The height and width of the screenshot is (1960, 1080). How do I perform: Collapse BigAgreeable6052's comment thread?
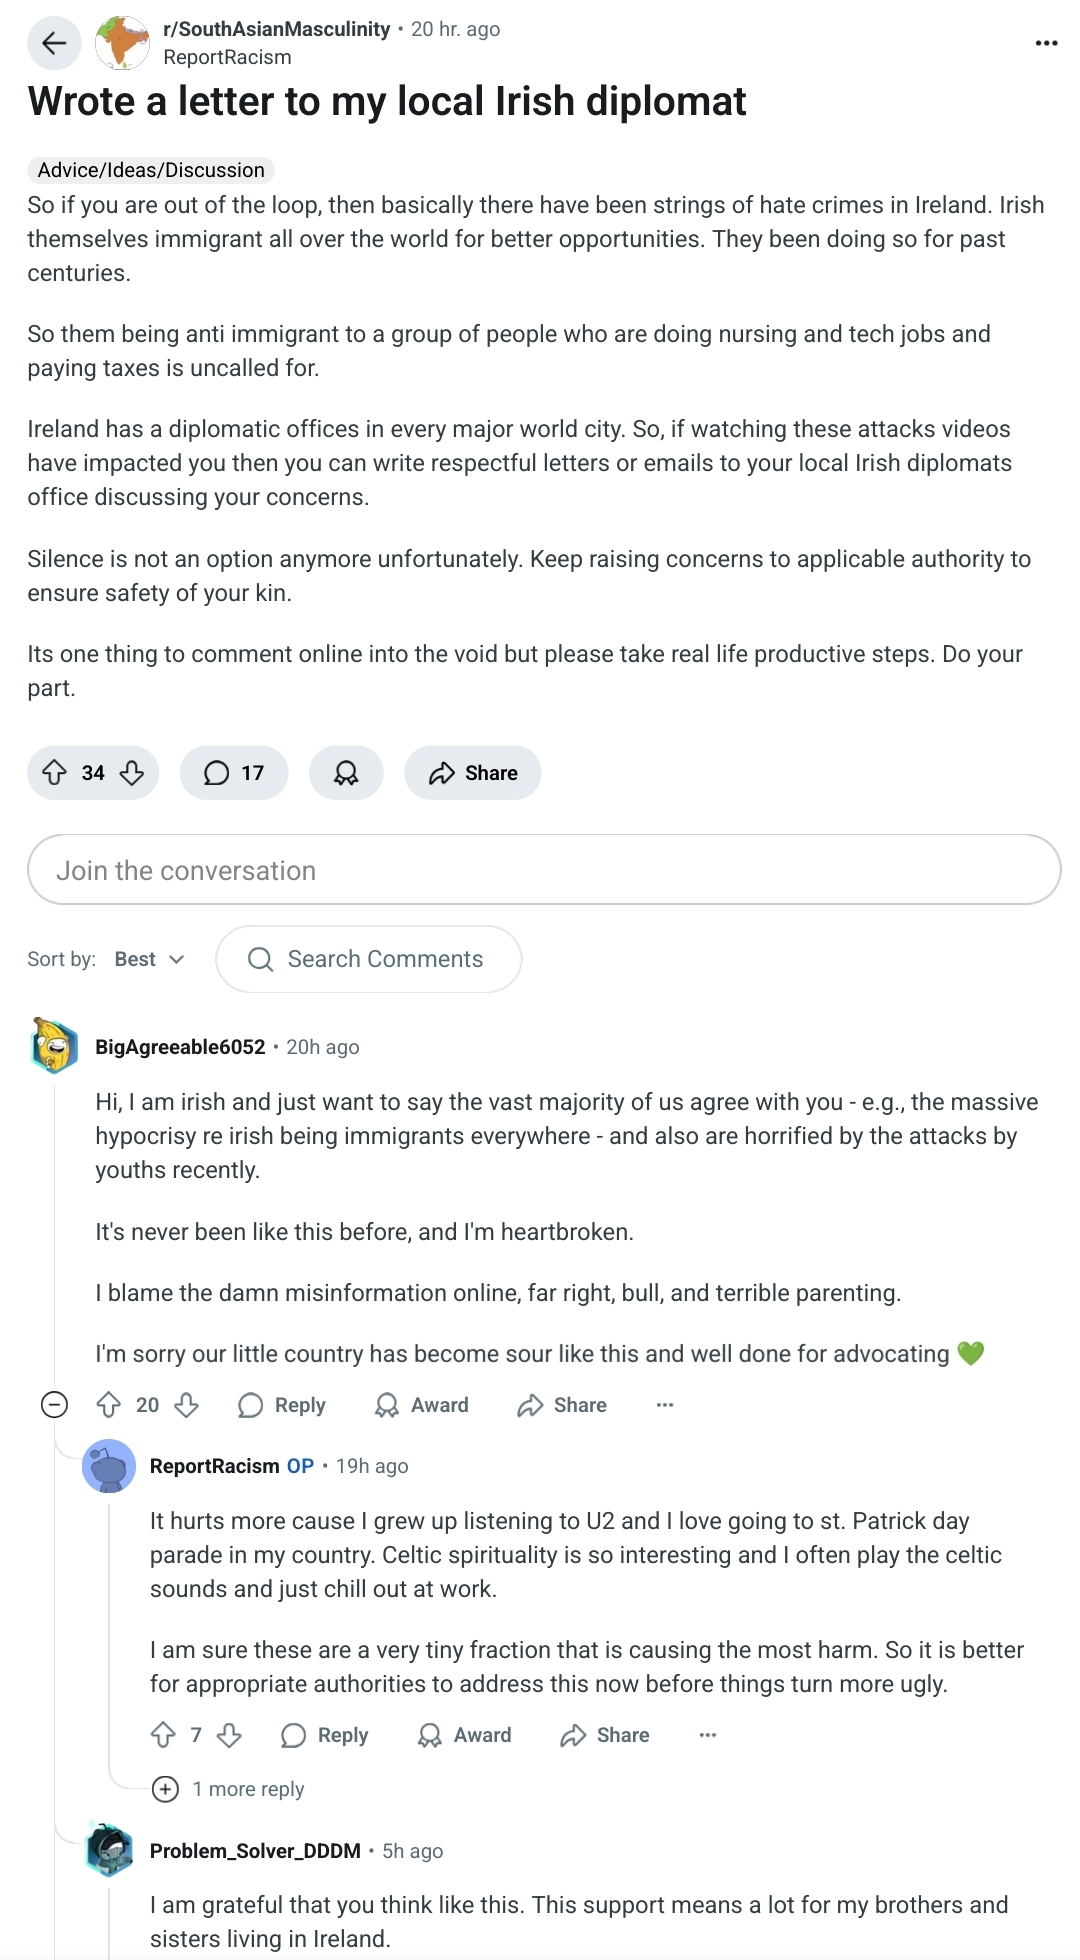(54, 1405)
